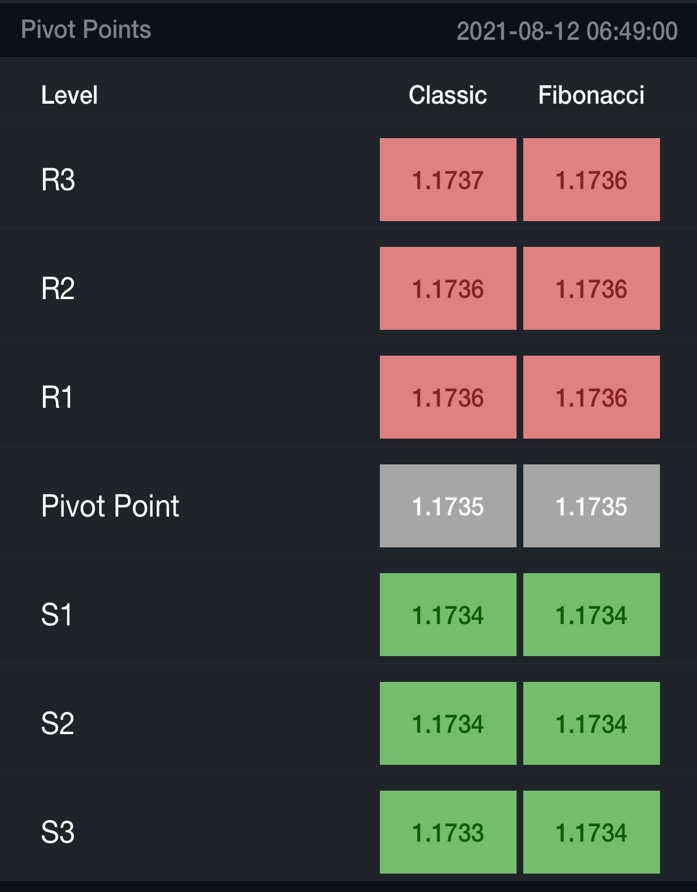The height and width of the screenshot is (892, 697).
Task: Select the Classic S1 green cell
Action: click(448, 615)
